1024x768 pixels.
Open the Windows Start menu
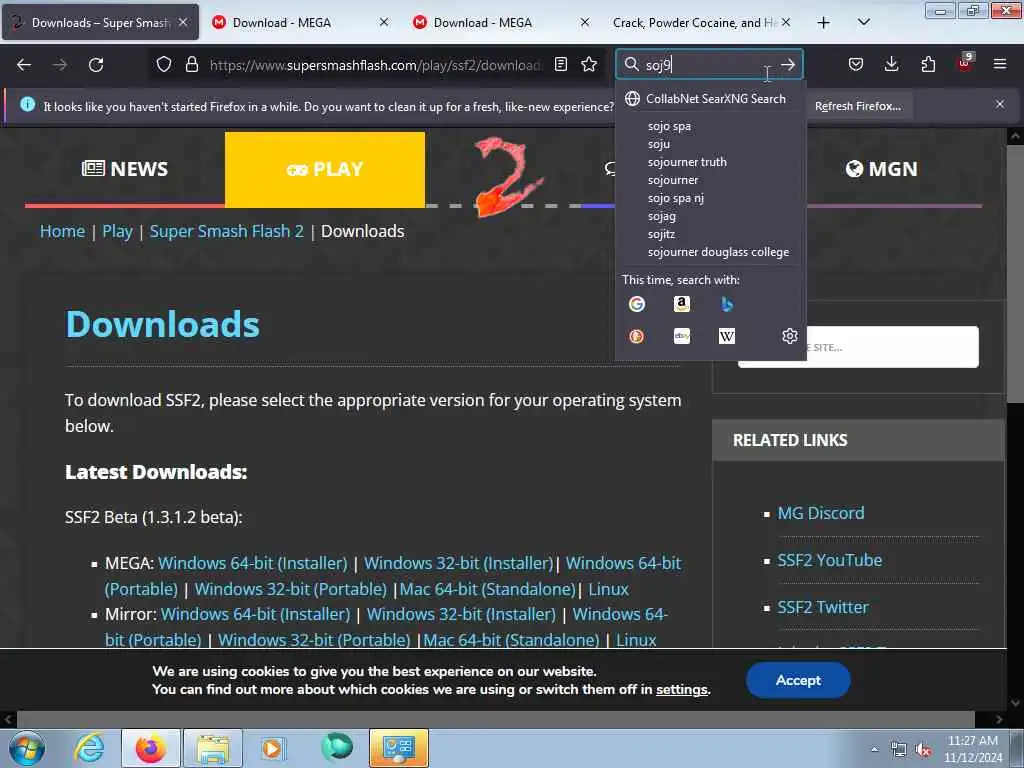click(27, 748)
